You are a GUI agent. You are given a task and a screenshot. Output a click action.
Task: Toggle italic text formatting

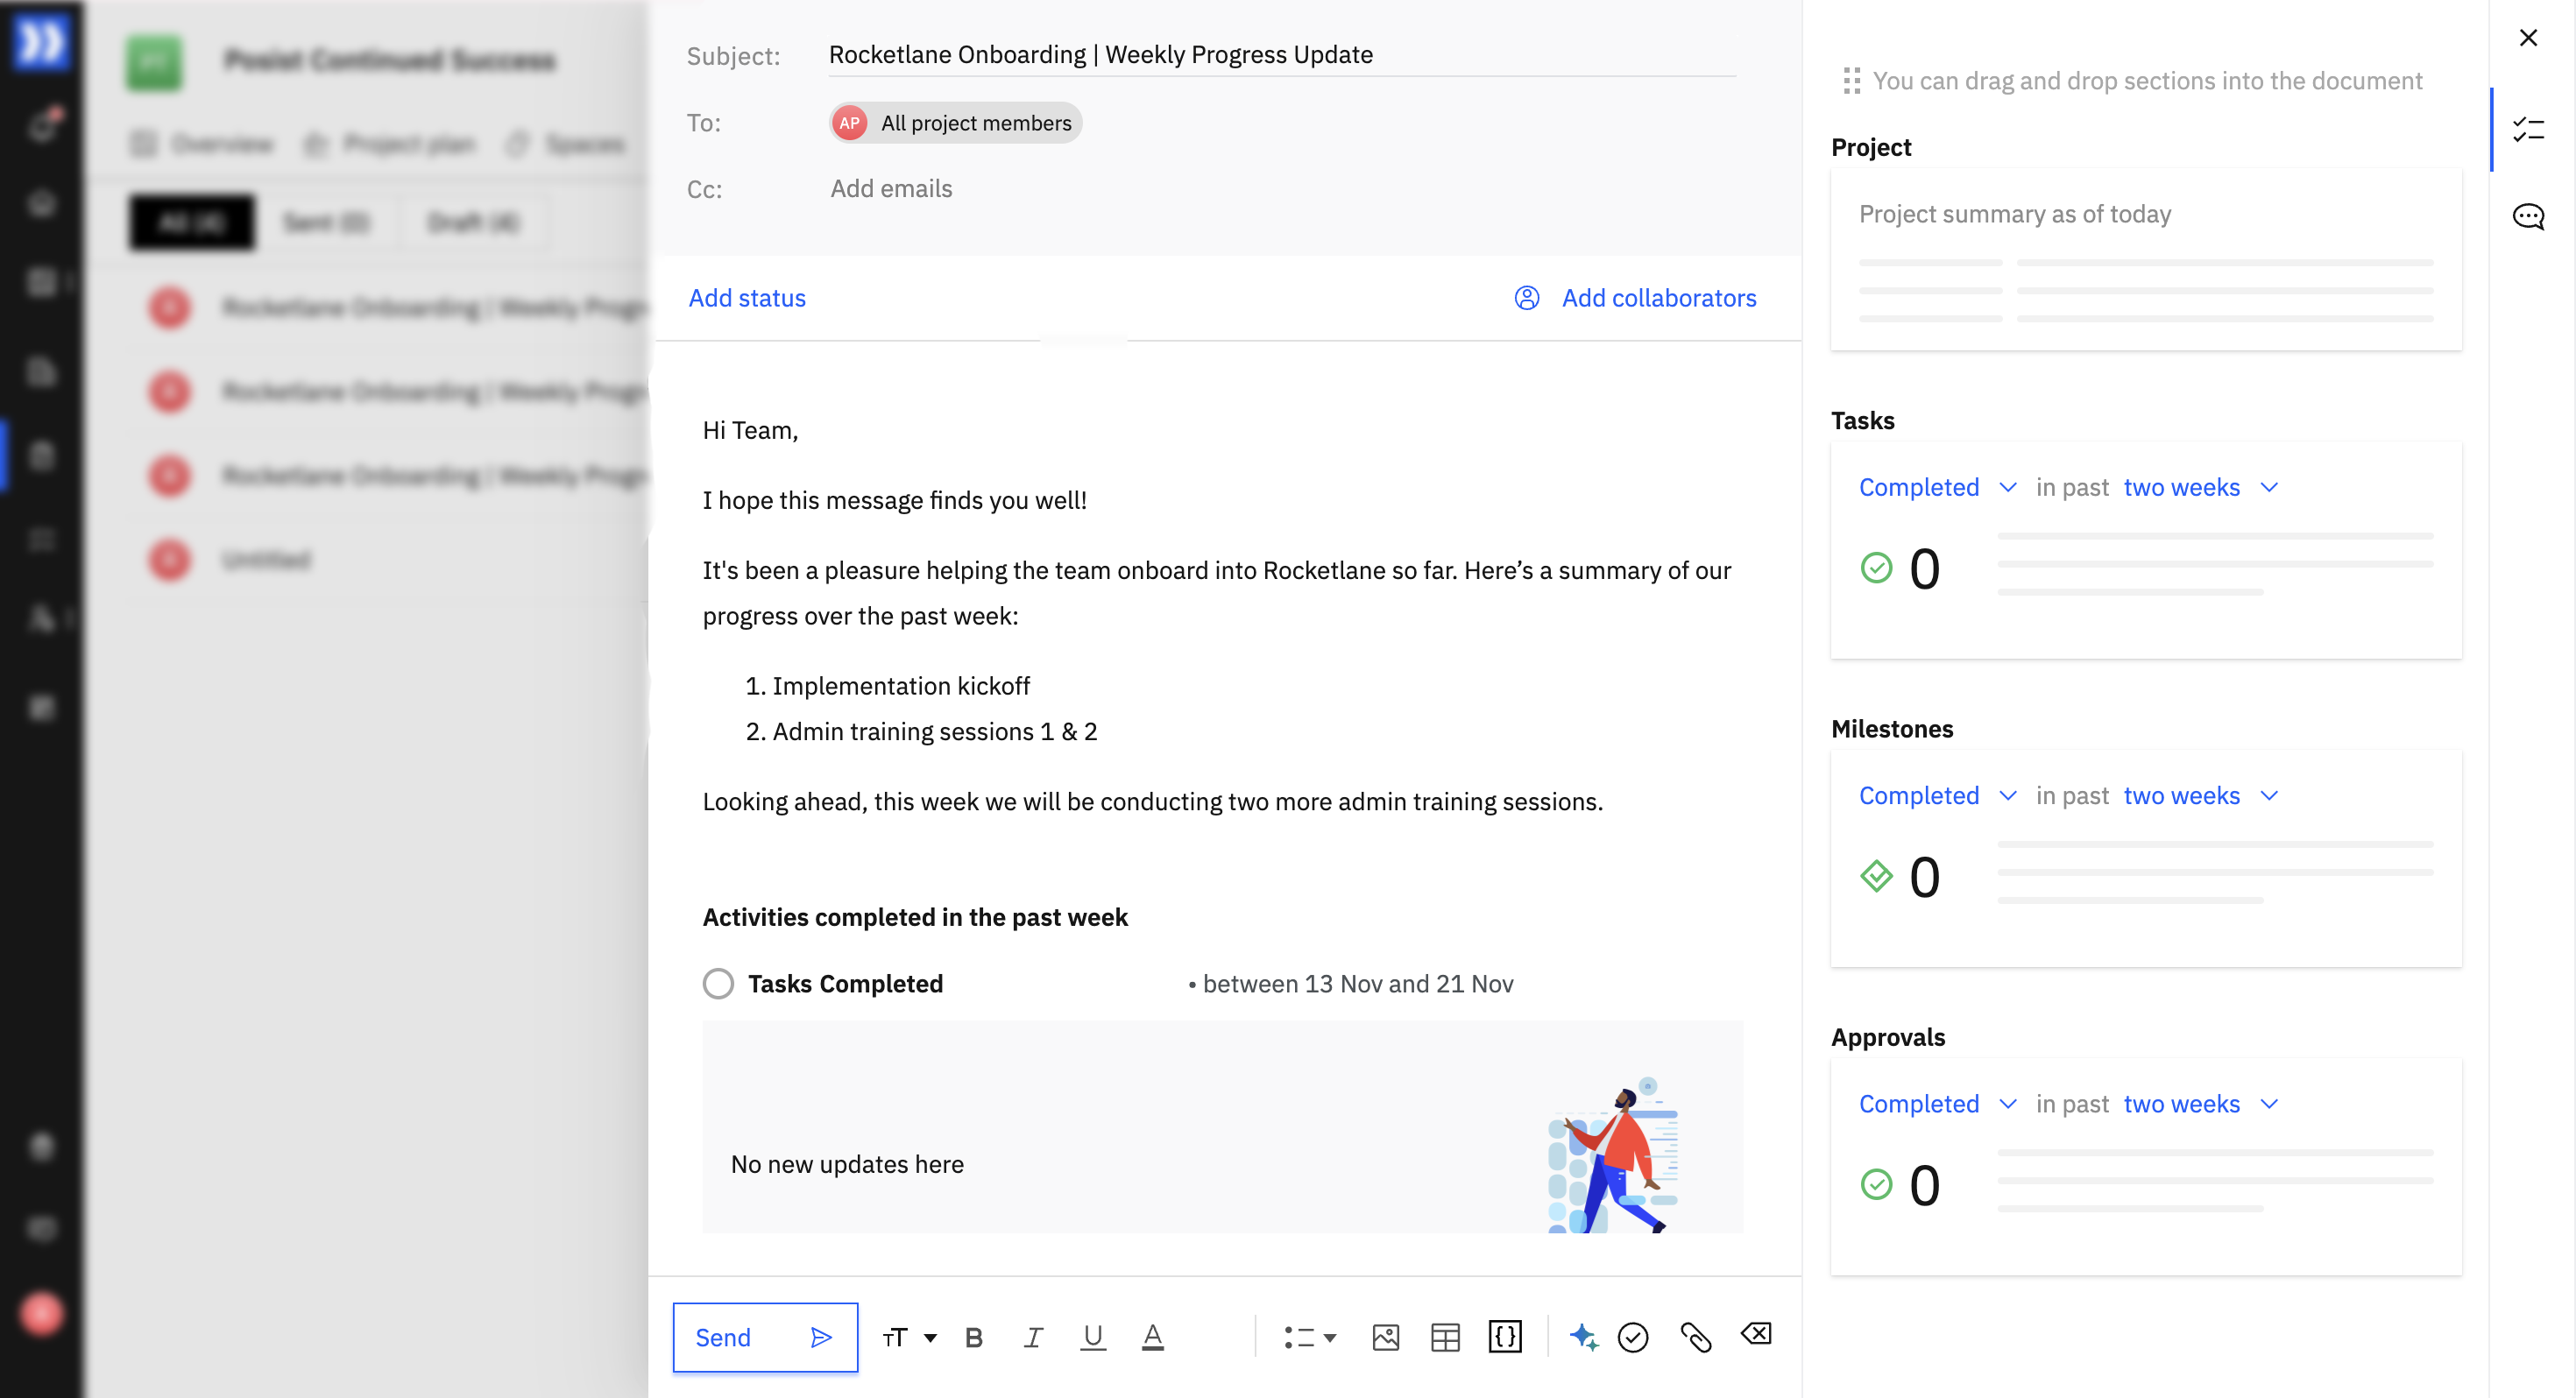coord(1033,1337)
